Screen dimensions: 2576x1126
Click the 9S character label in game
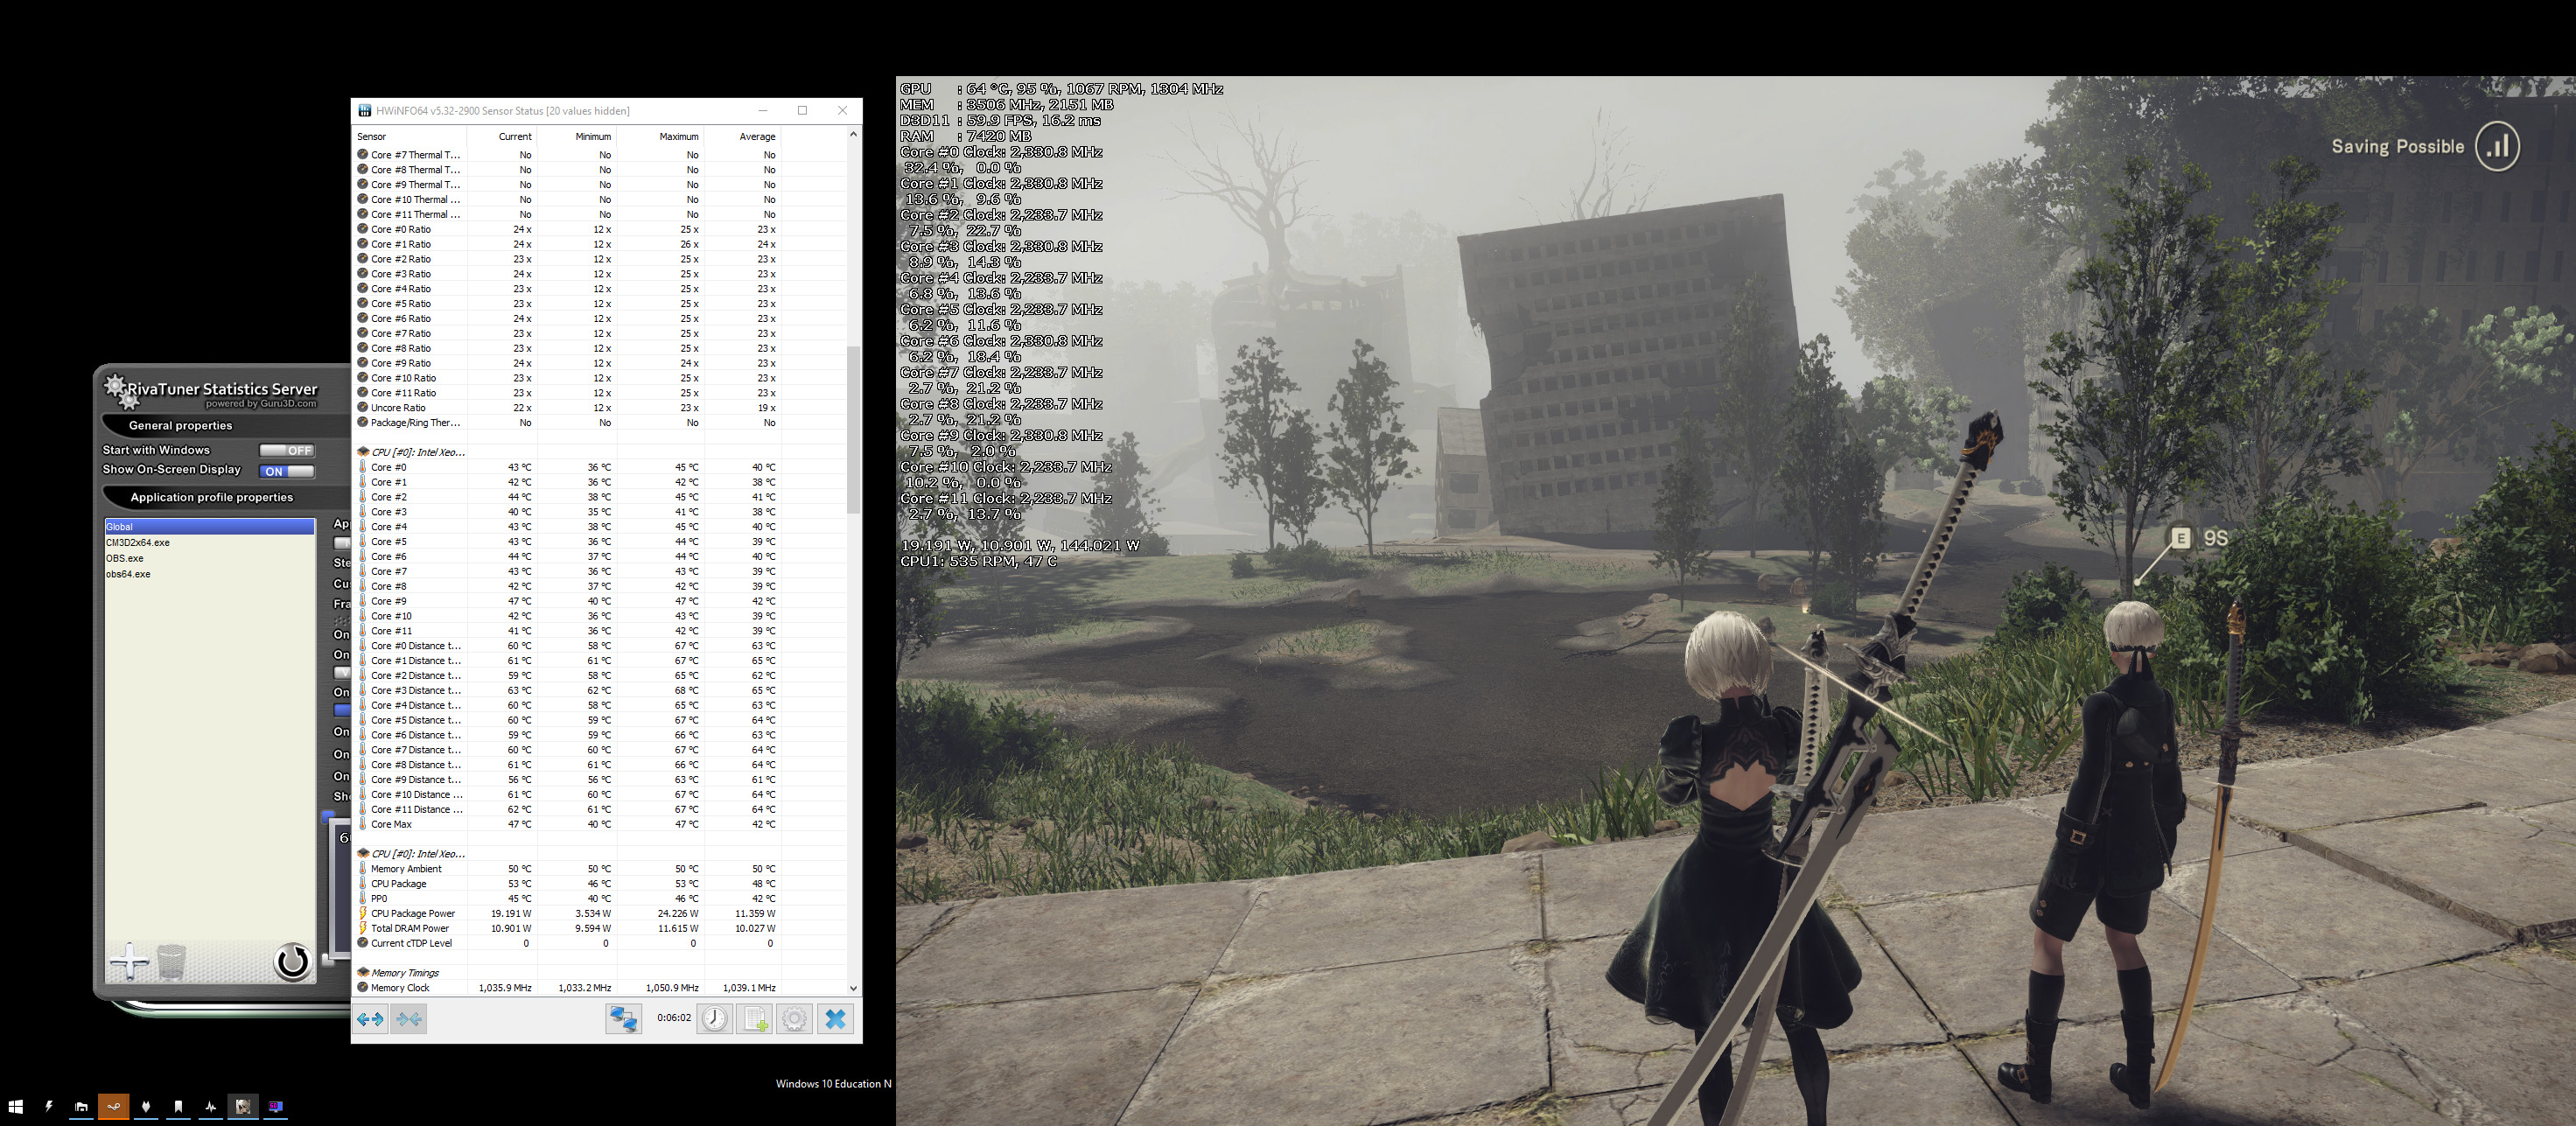point(2215,538)
